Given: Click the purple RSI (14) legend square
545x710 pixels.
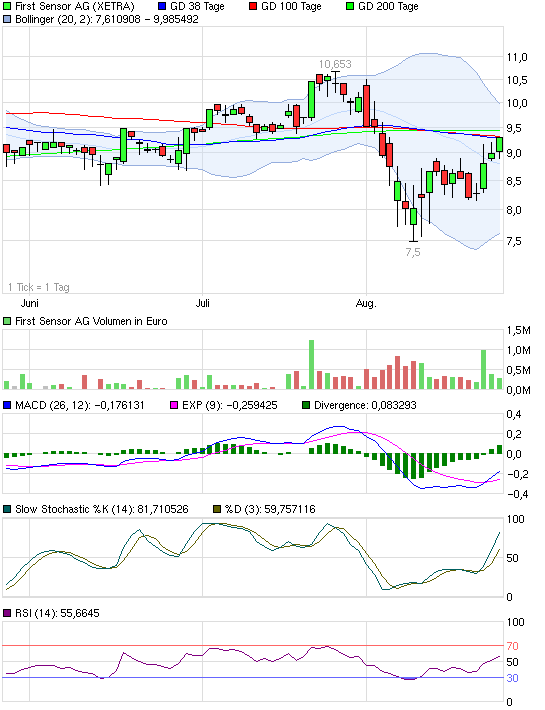Looking at the screenshot, I should (7, 614).
